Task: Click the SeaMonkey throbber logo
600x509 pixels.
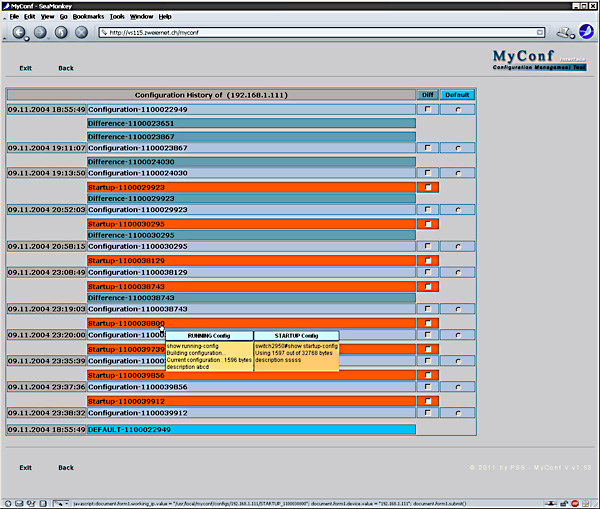Action: coord(586,32)
